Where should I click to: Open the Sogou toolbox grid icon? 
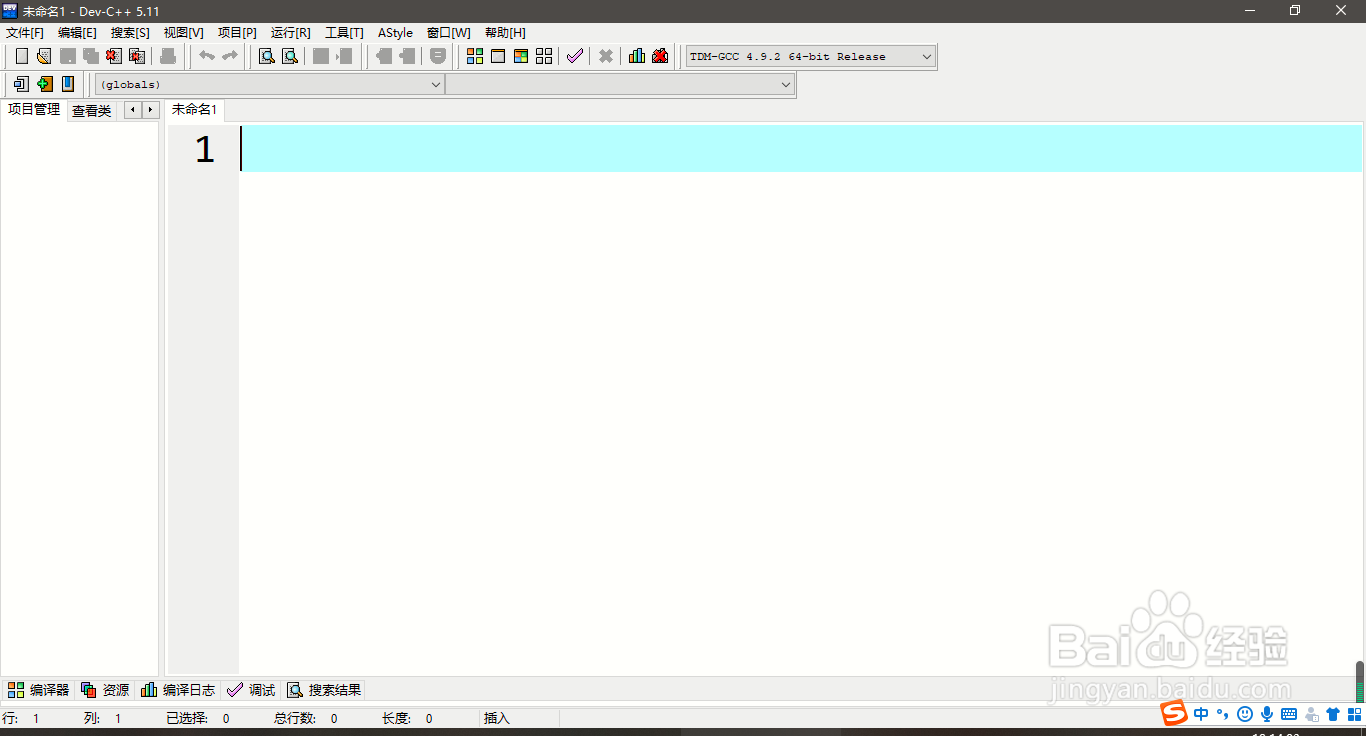coord(1354,714)
